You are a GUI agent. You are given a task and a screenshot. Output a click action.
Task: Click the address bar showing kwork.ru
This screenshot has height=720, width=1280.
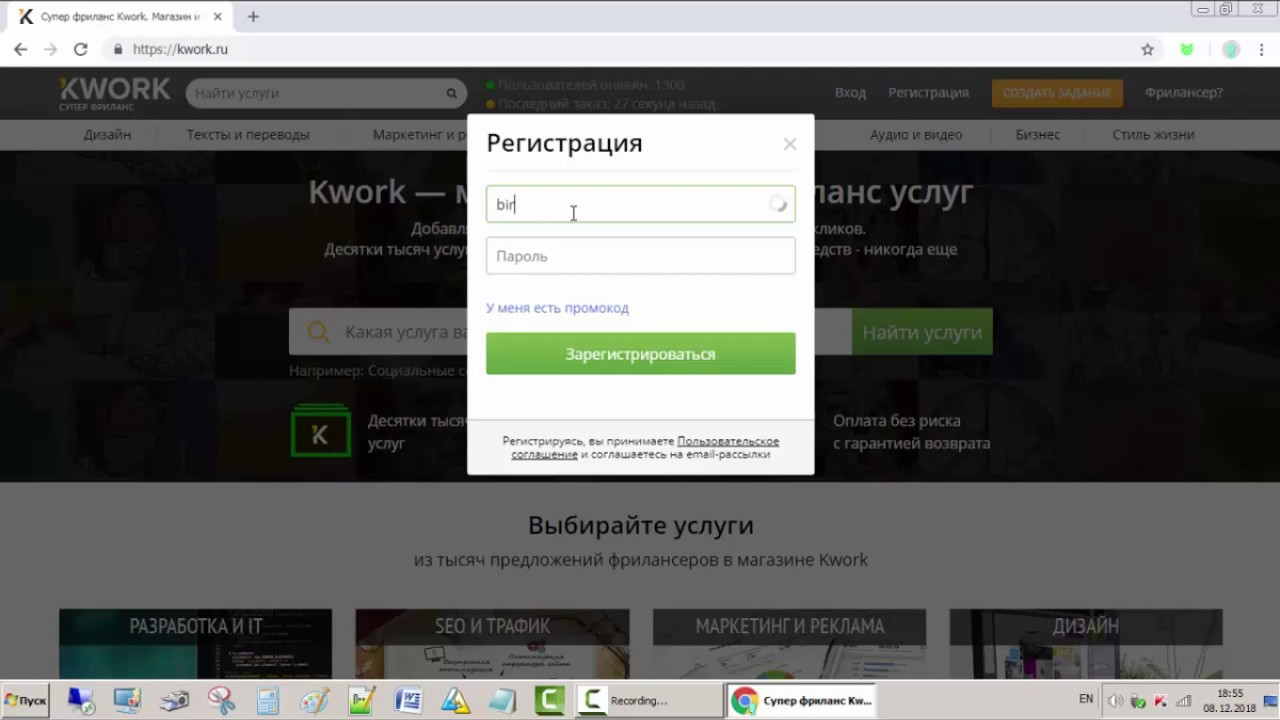click(620, 49)
